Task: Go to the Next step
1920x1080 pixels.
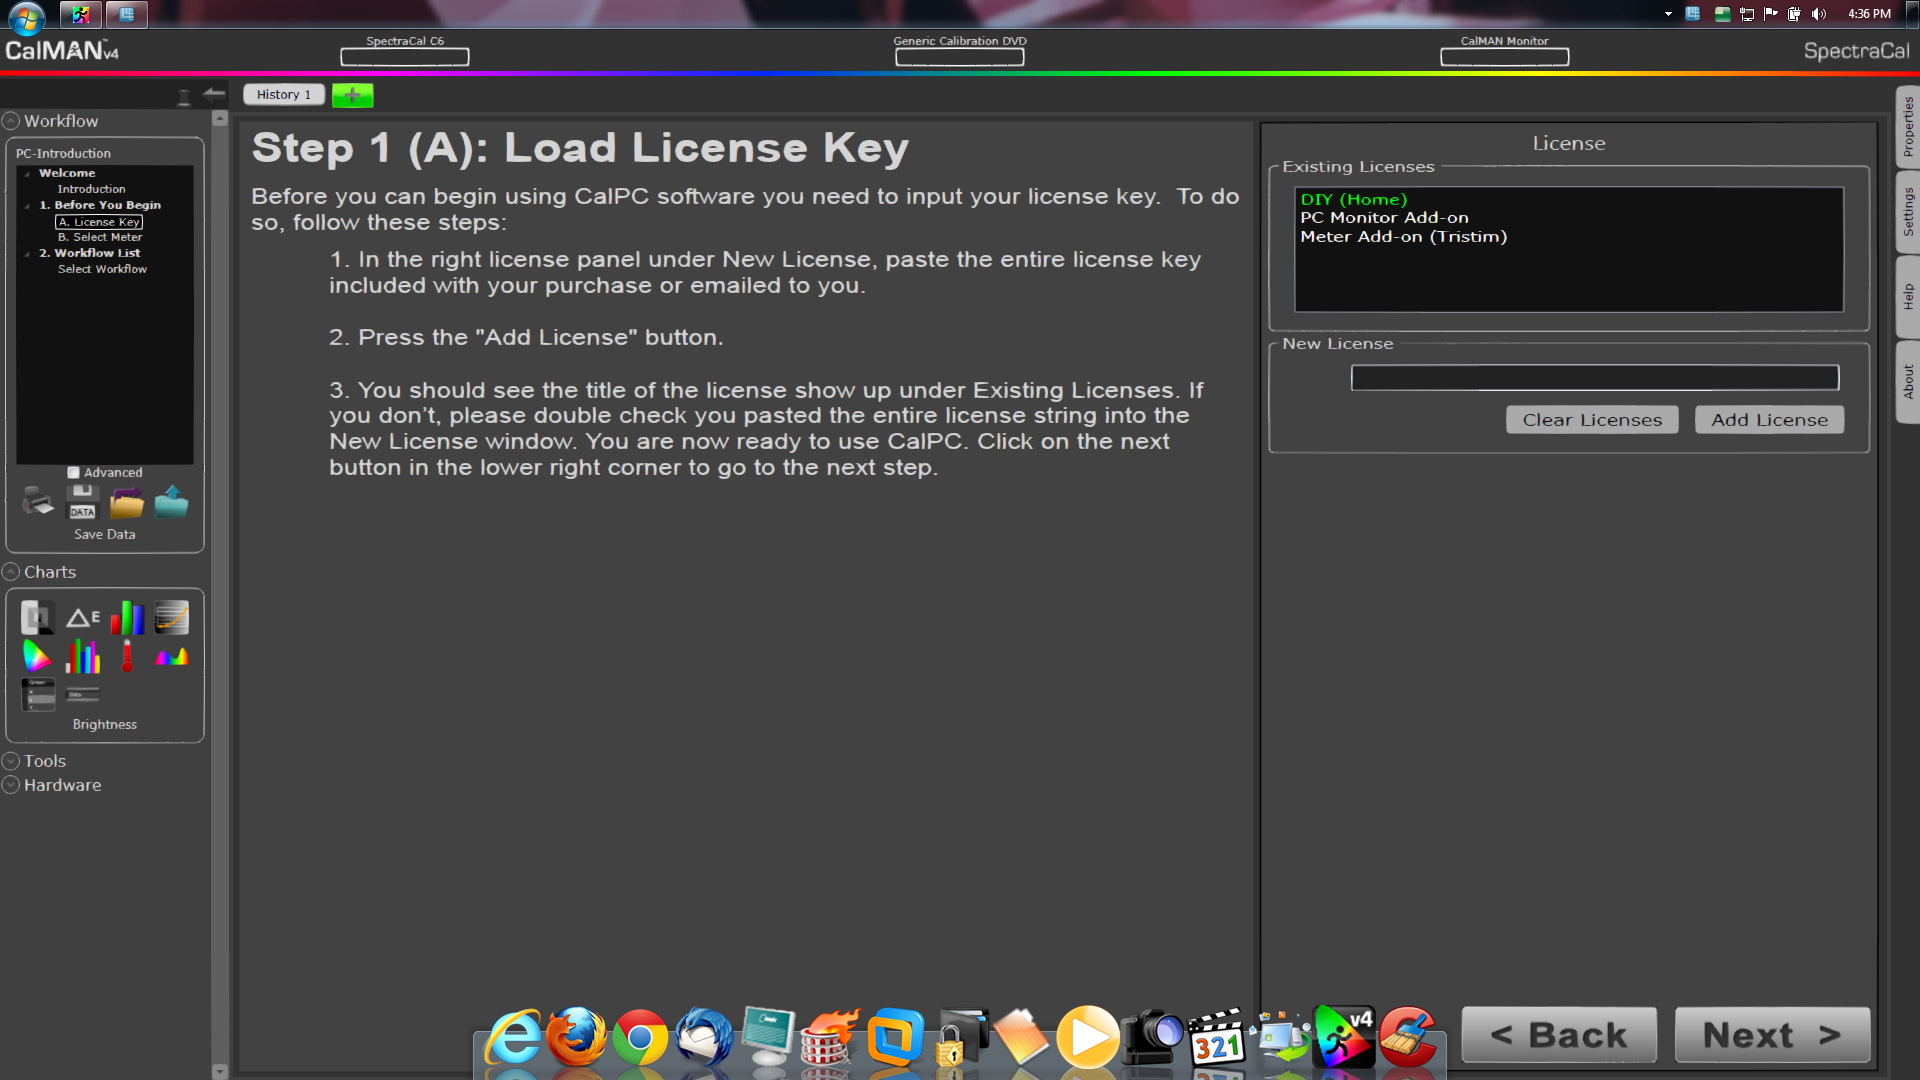Action: click(1772, 1035)
